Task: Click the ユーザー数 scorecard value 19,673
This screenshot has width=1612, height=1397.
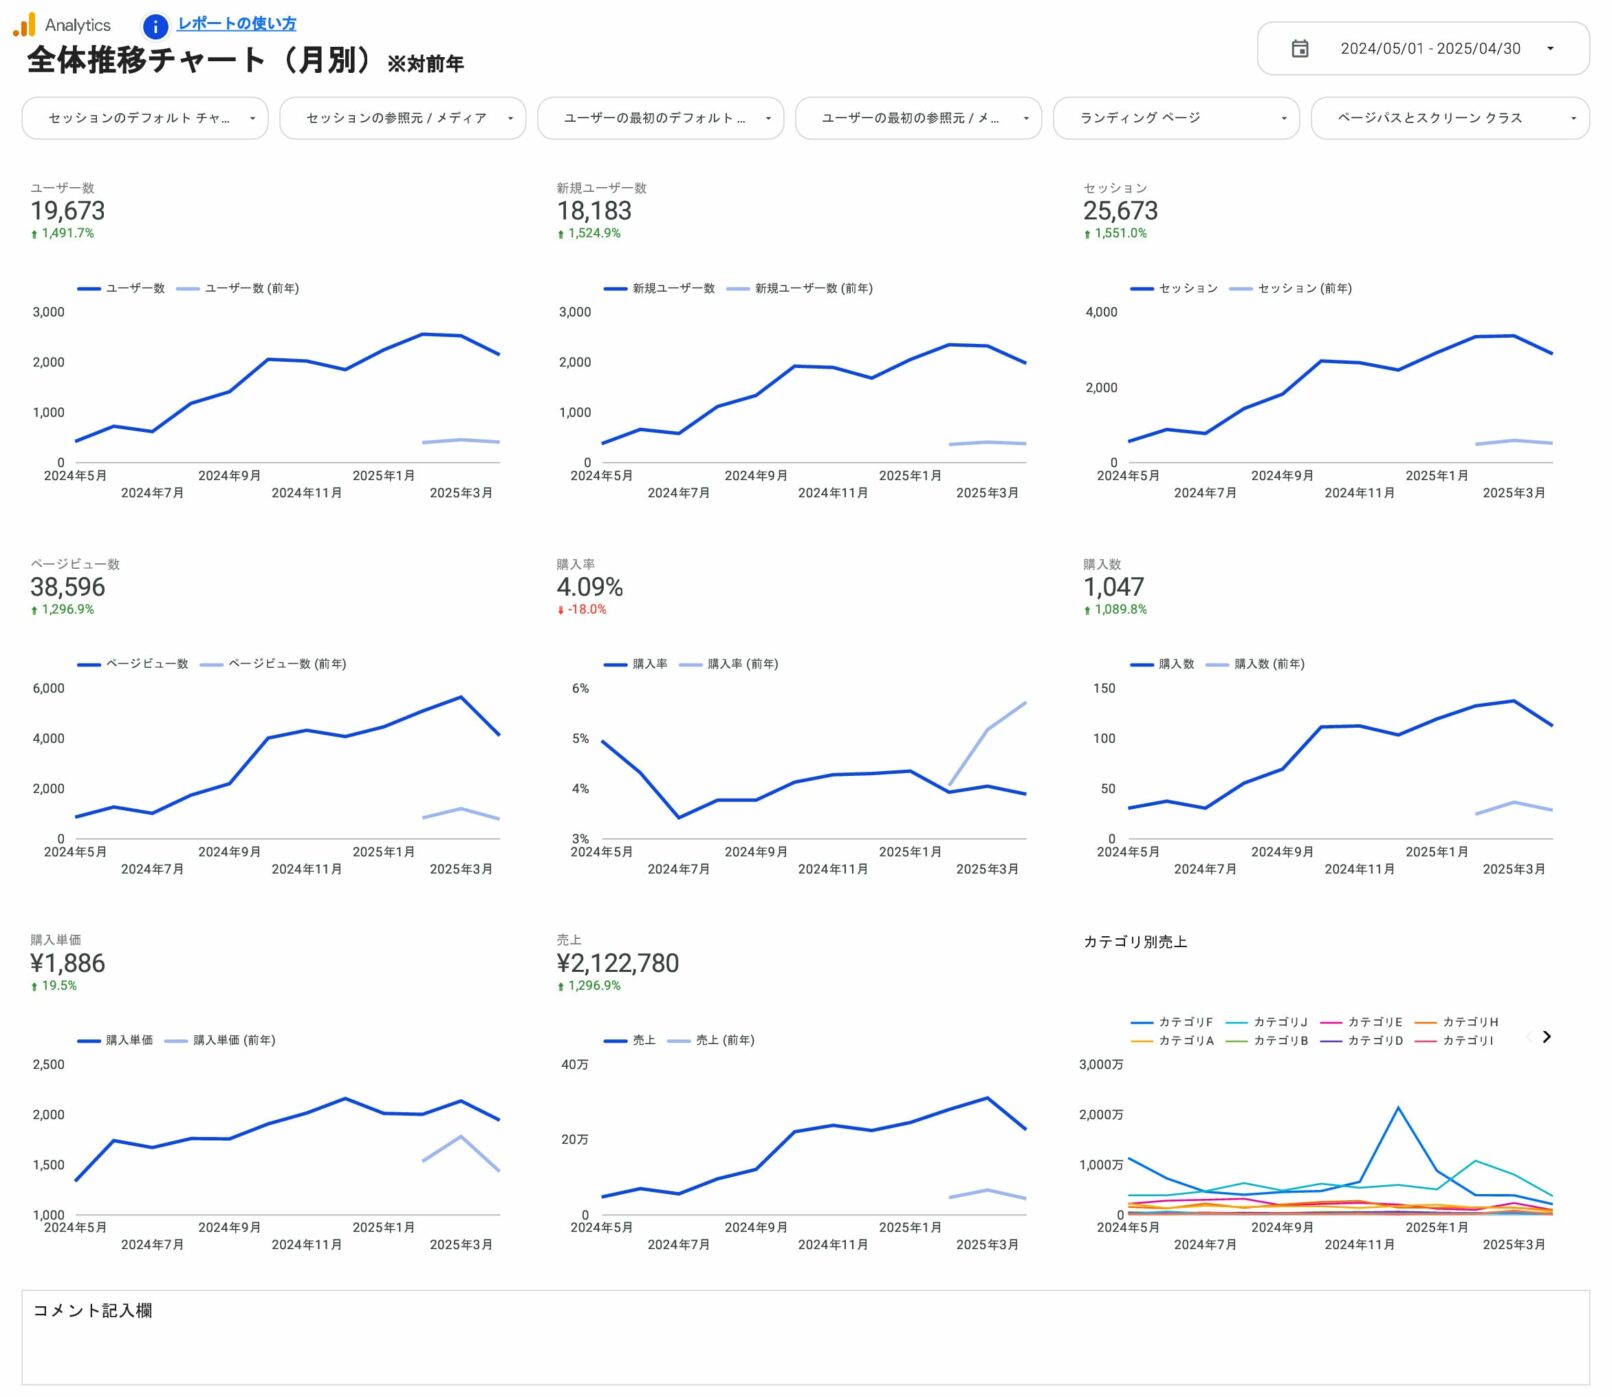Action: point(68,211)
